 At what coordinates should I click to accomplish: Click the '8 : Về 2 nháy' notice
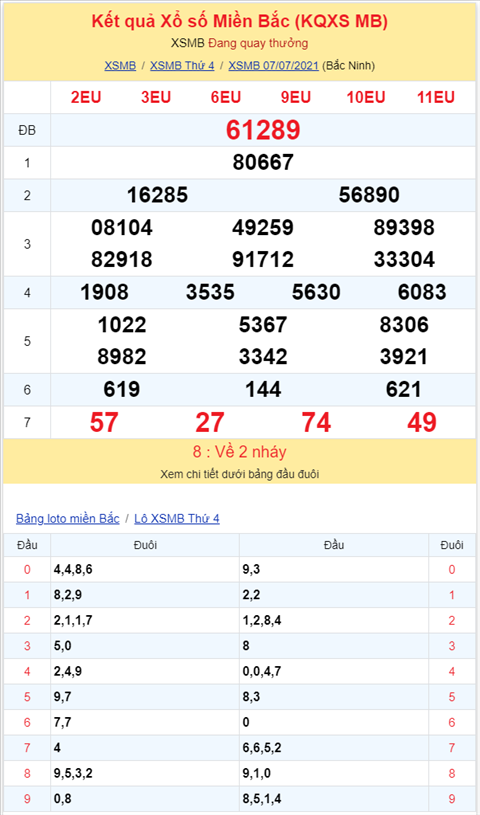tap(239, 452)
